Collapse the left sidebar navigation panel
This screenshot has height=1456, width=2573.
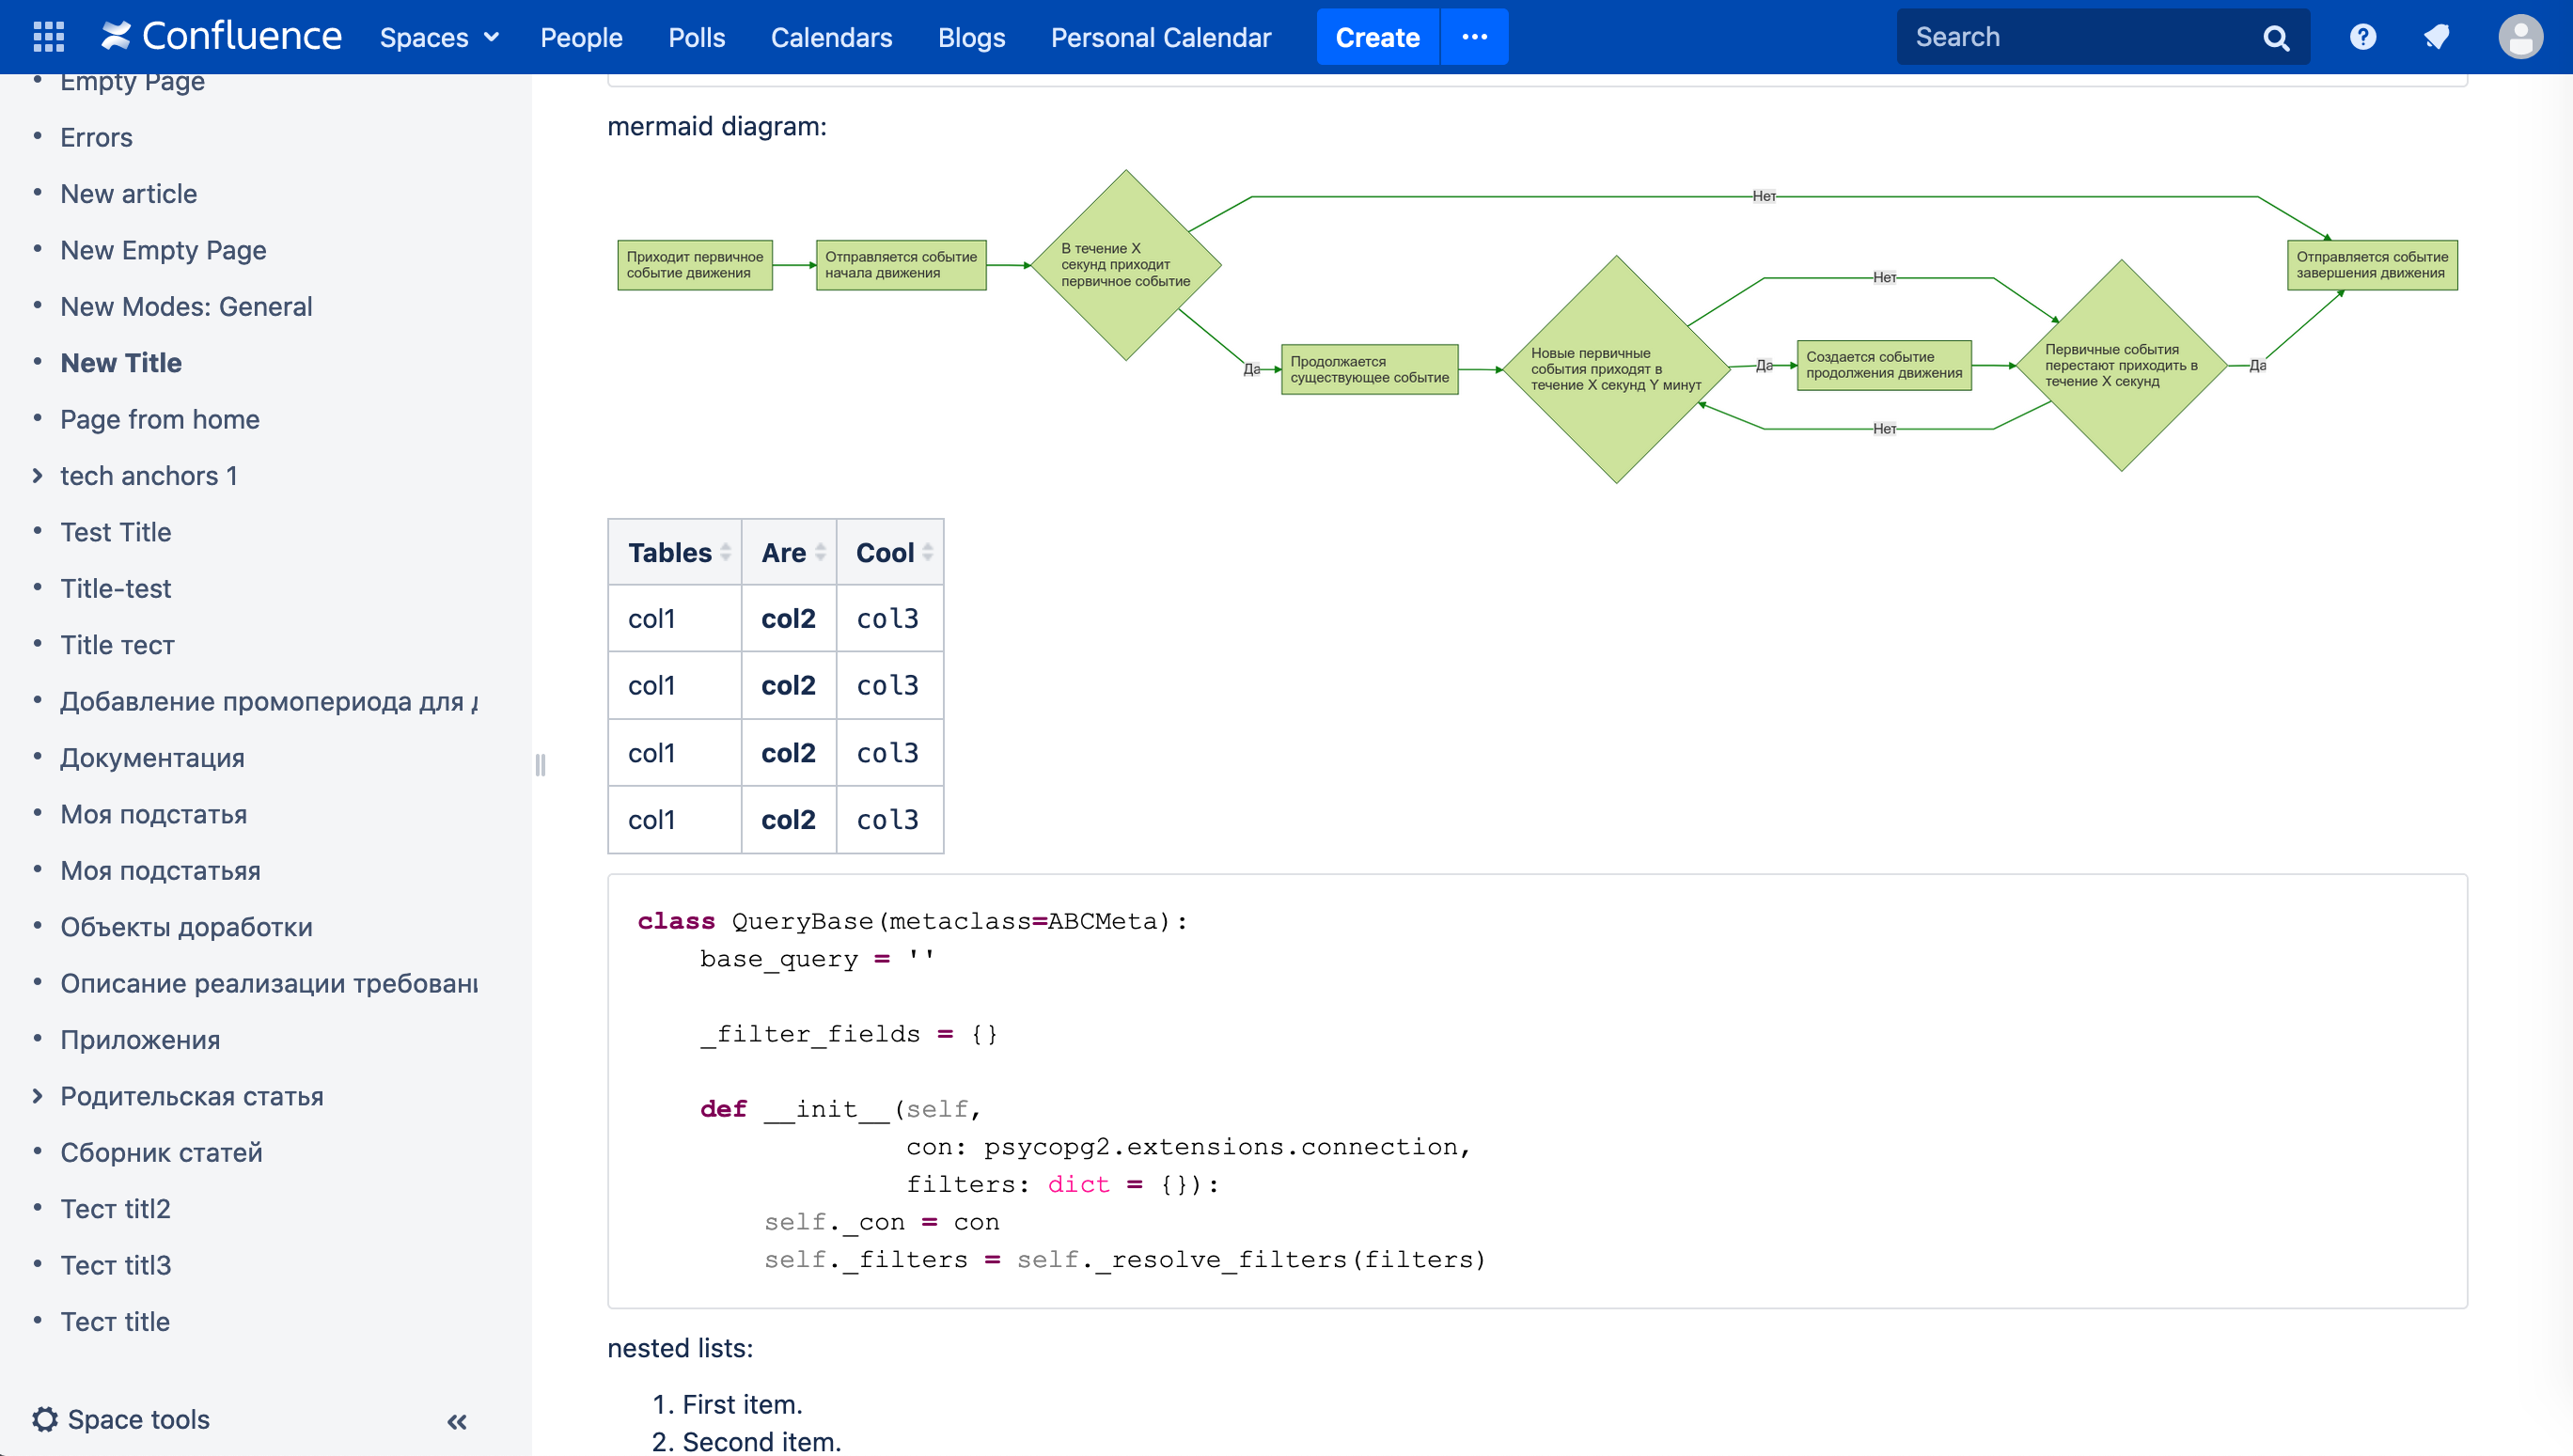point(454,1420)
